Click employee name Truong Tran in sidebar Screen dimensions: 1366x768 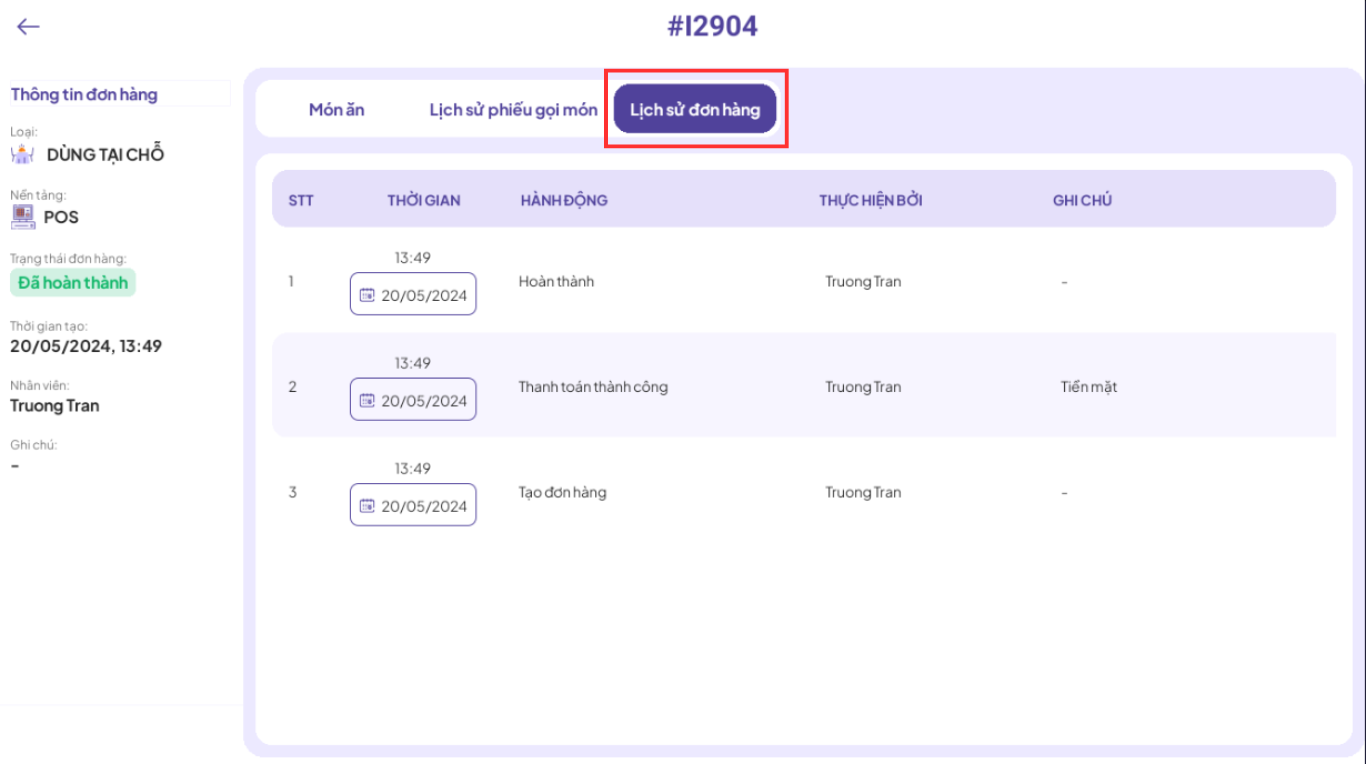55,406
